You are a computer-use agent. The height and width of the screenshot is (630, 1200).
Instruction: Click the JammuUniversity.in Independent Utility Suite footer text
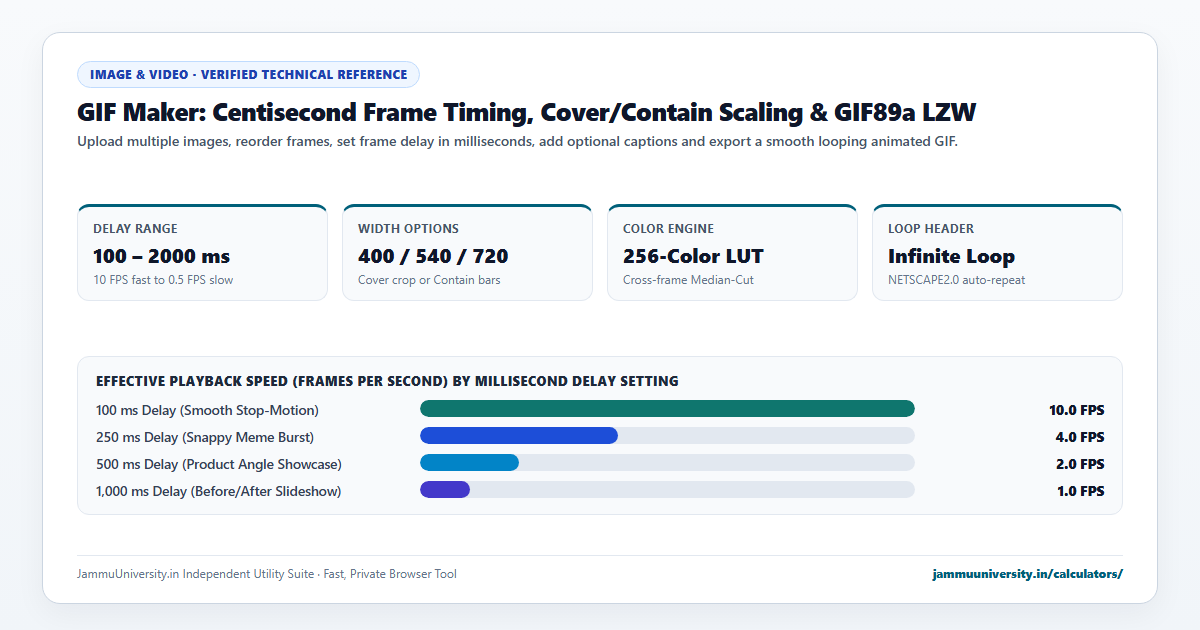[x=267, y=574]
